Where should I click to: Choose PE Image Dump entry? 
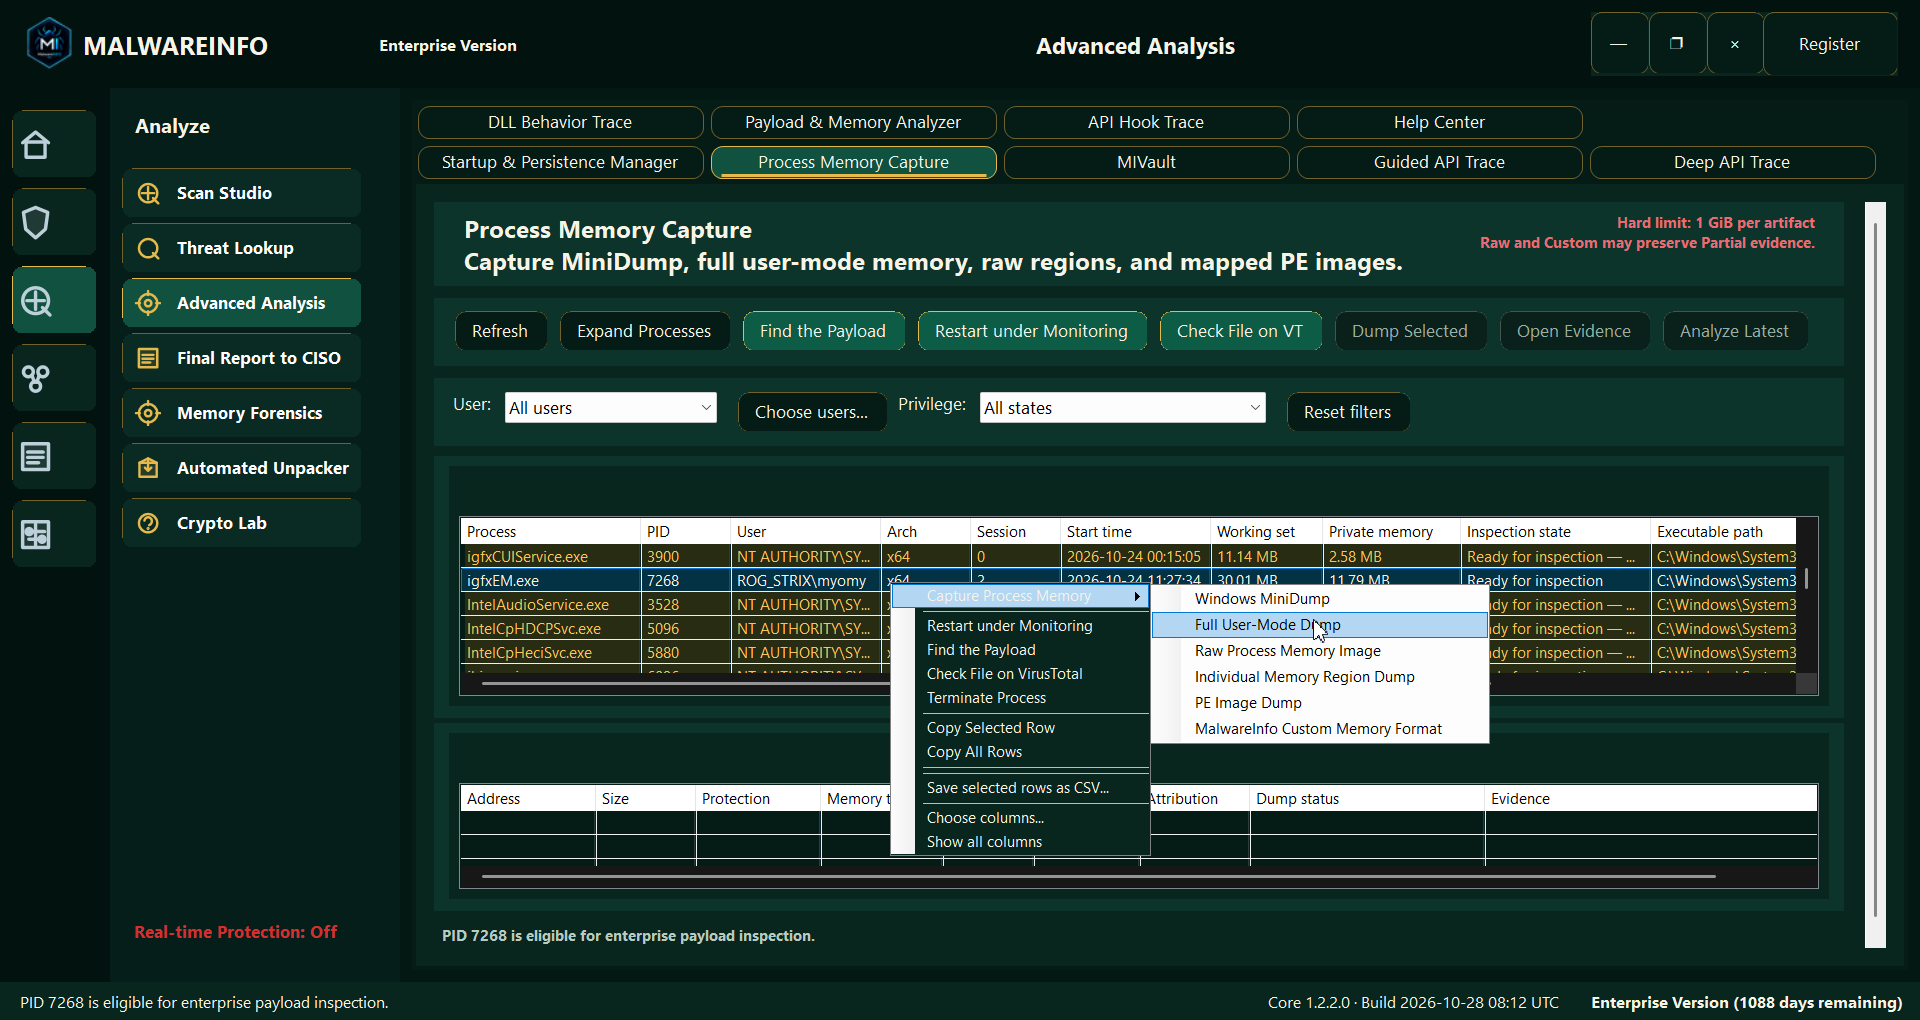tap(1320, 703)
